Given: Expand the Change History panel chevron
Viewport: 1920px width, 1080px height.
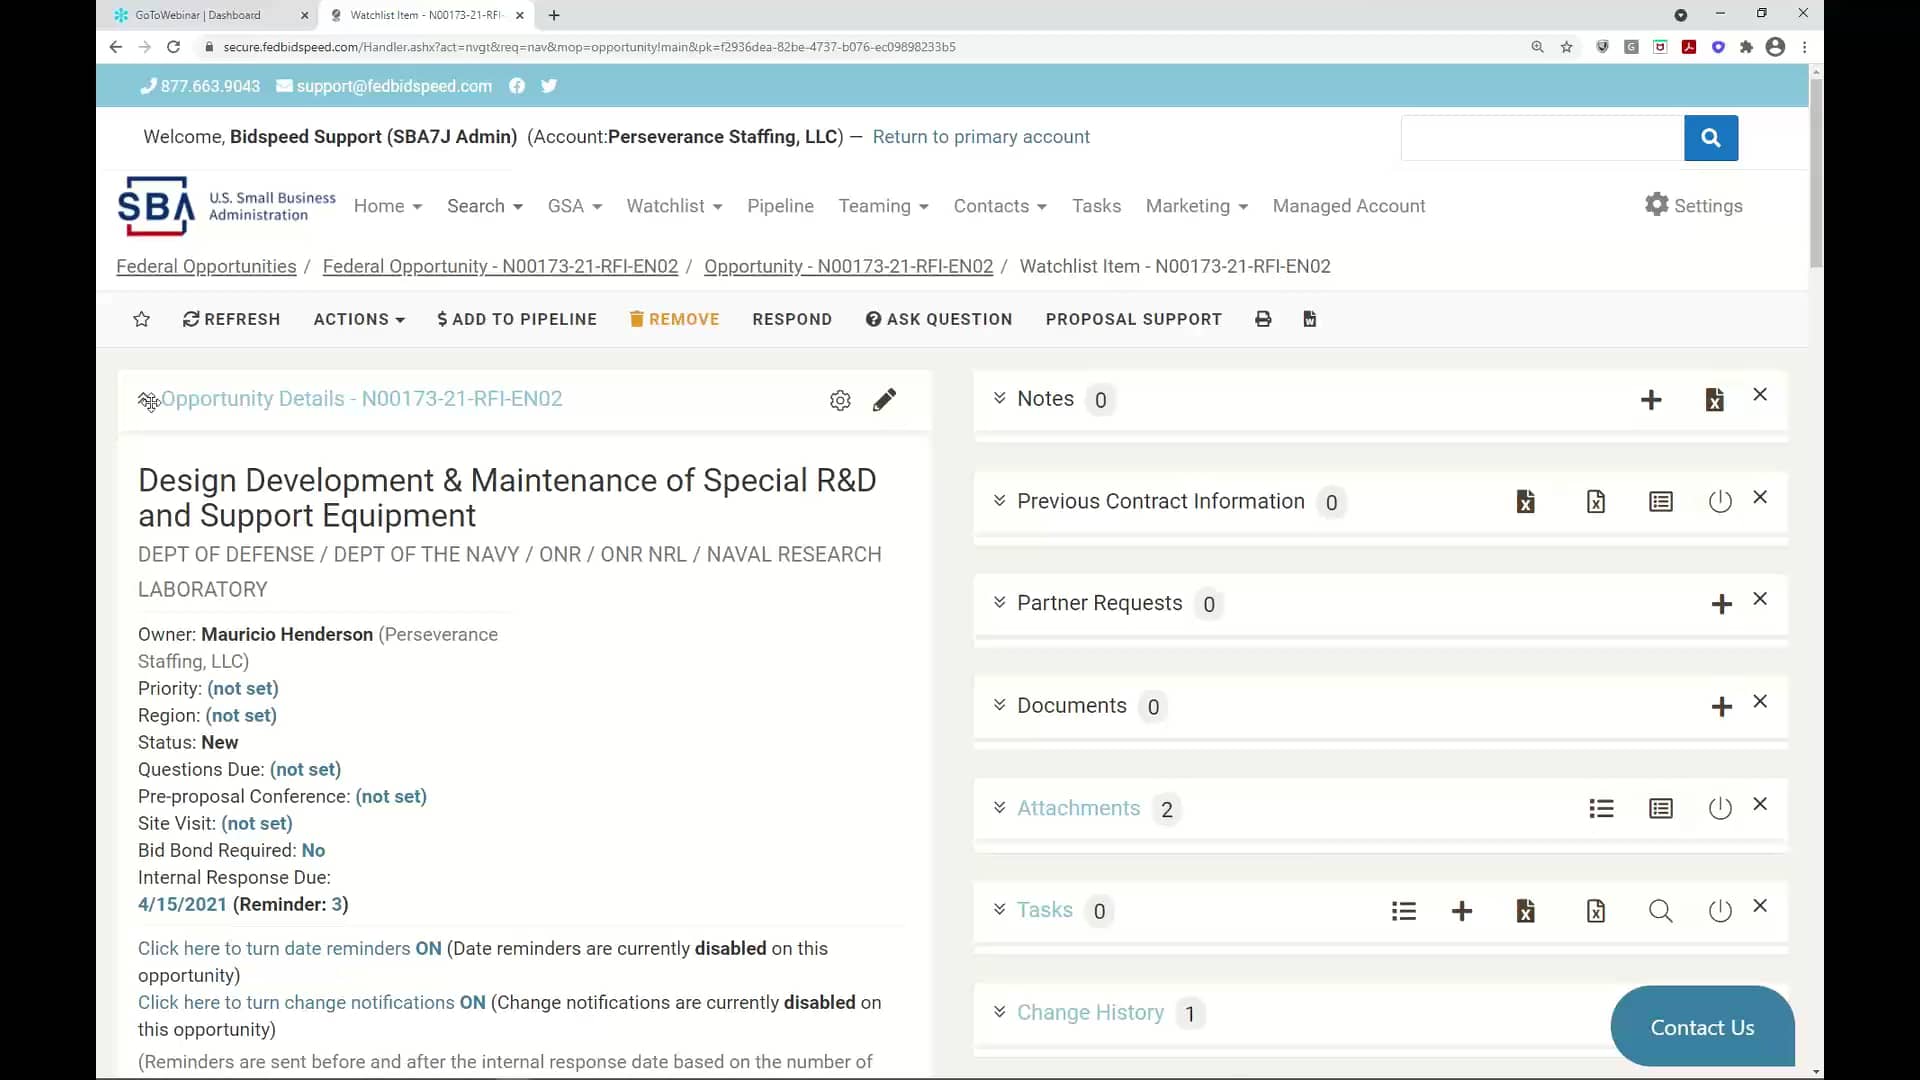Looking at the screenshot, I should (x=999, y=1012).
